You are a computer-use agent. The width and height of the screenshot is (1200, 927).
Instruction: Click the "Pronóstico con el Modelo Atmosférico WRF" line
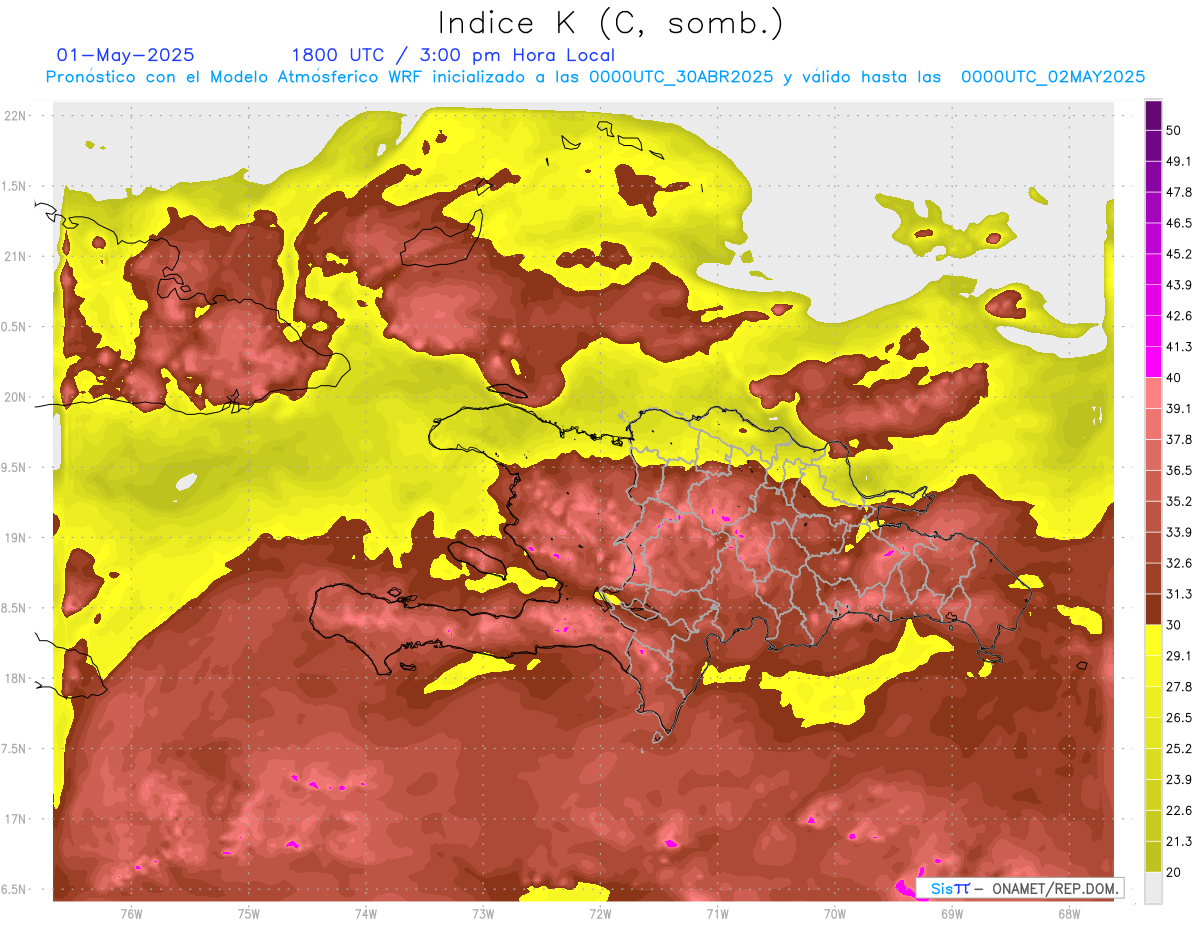[595, 77]
